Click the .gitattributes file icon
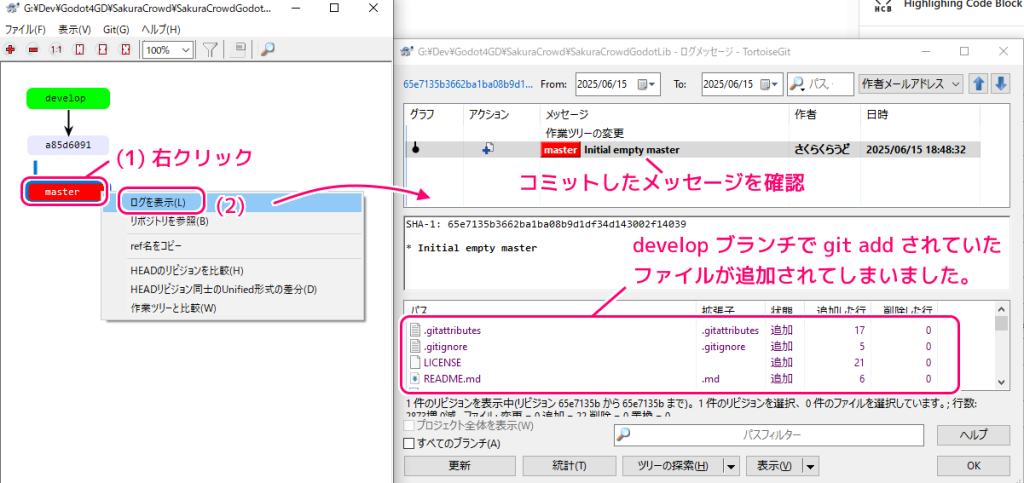This screenshot has width=1024, height=483. (x=415, y=330)
